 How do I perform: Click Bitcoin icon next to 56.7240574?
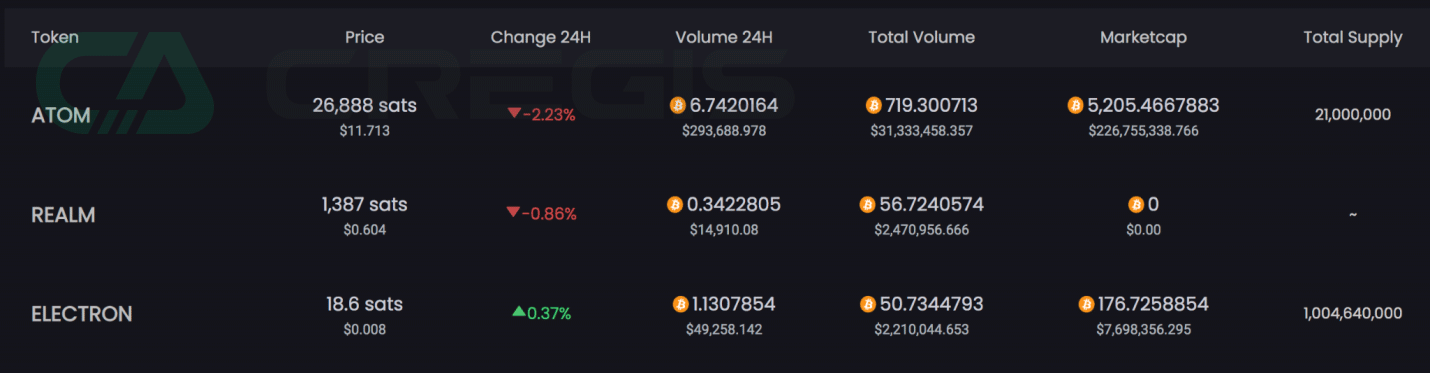coord(868,205)
